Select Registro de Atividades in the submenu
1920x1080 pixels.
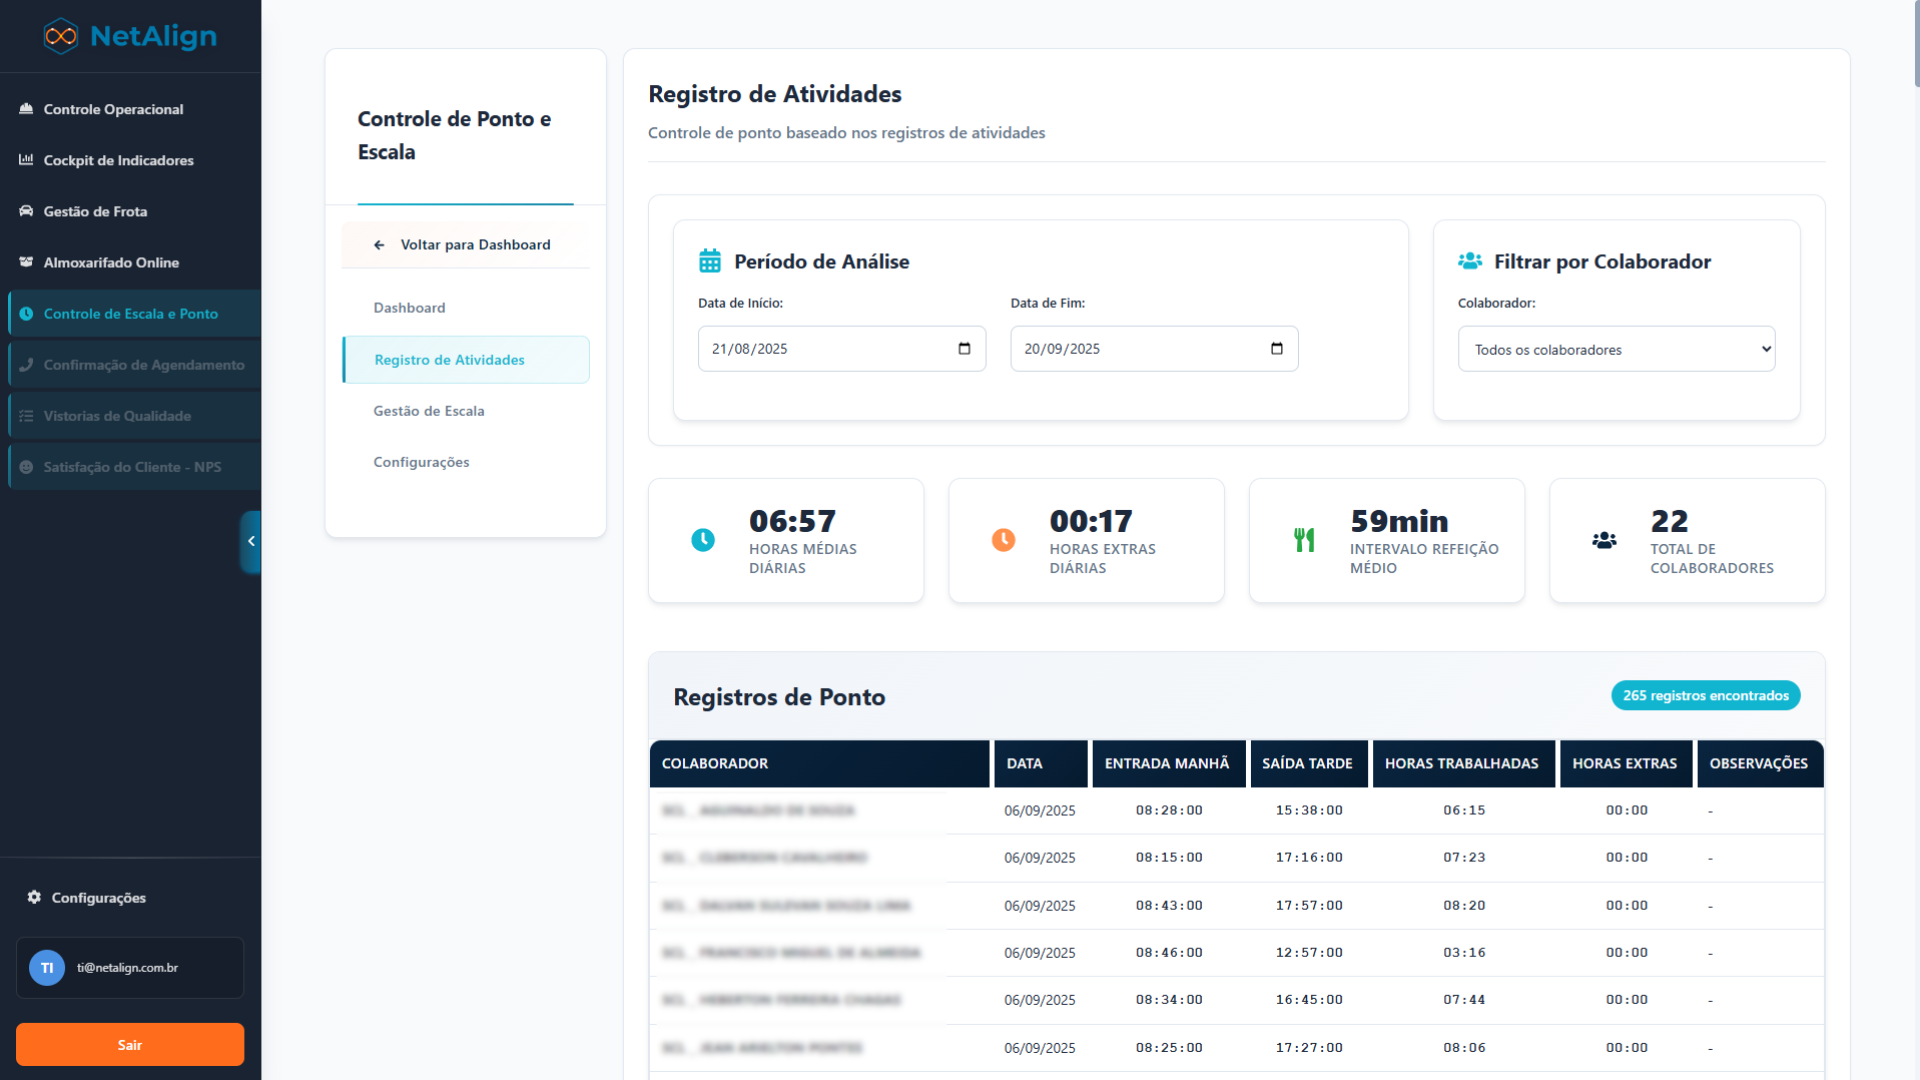pyautogui.click(x=449, y=360)
